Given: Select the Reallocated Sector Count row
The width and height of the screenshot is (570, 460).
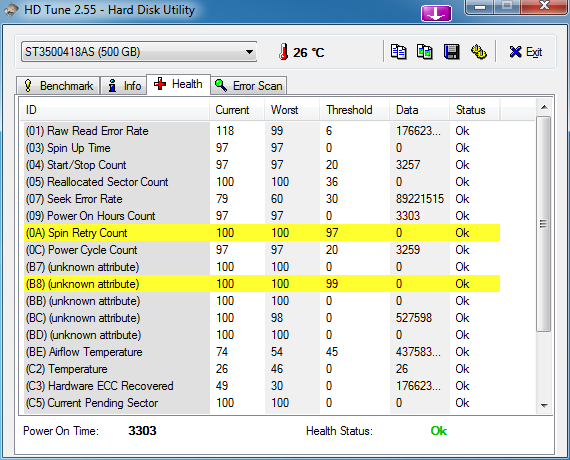Looking at the screenshot, I should (262, 182).
